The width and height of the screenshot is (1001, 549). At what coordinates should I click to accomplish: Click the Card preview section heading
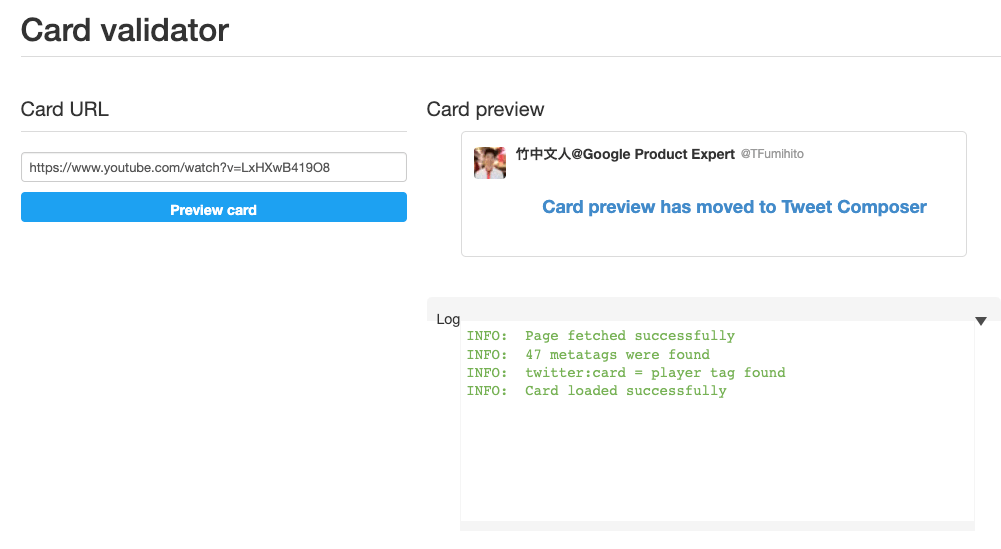click(x=485, y=109)
